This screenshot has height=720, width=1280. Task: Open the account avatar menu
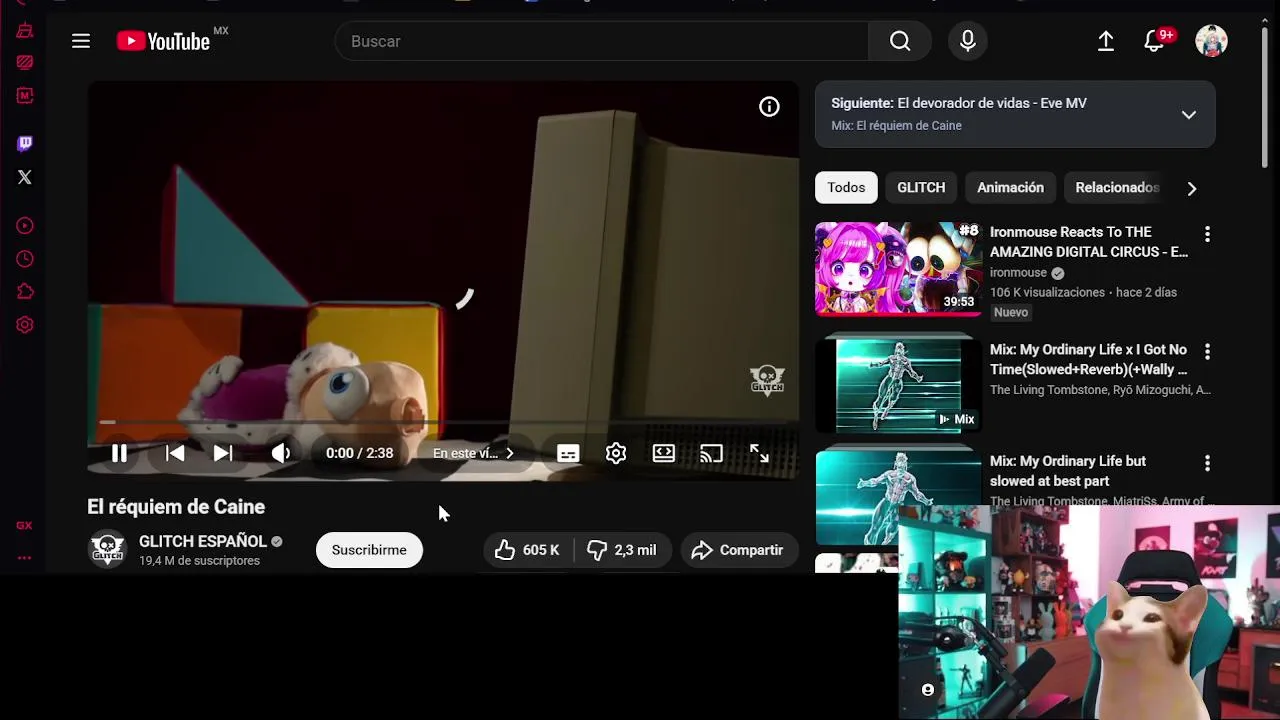pos(1211,41)
